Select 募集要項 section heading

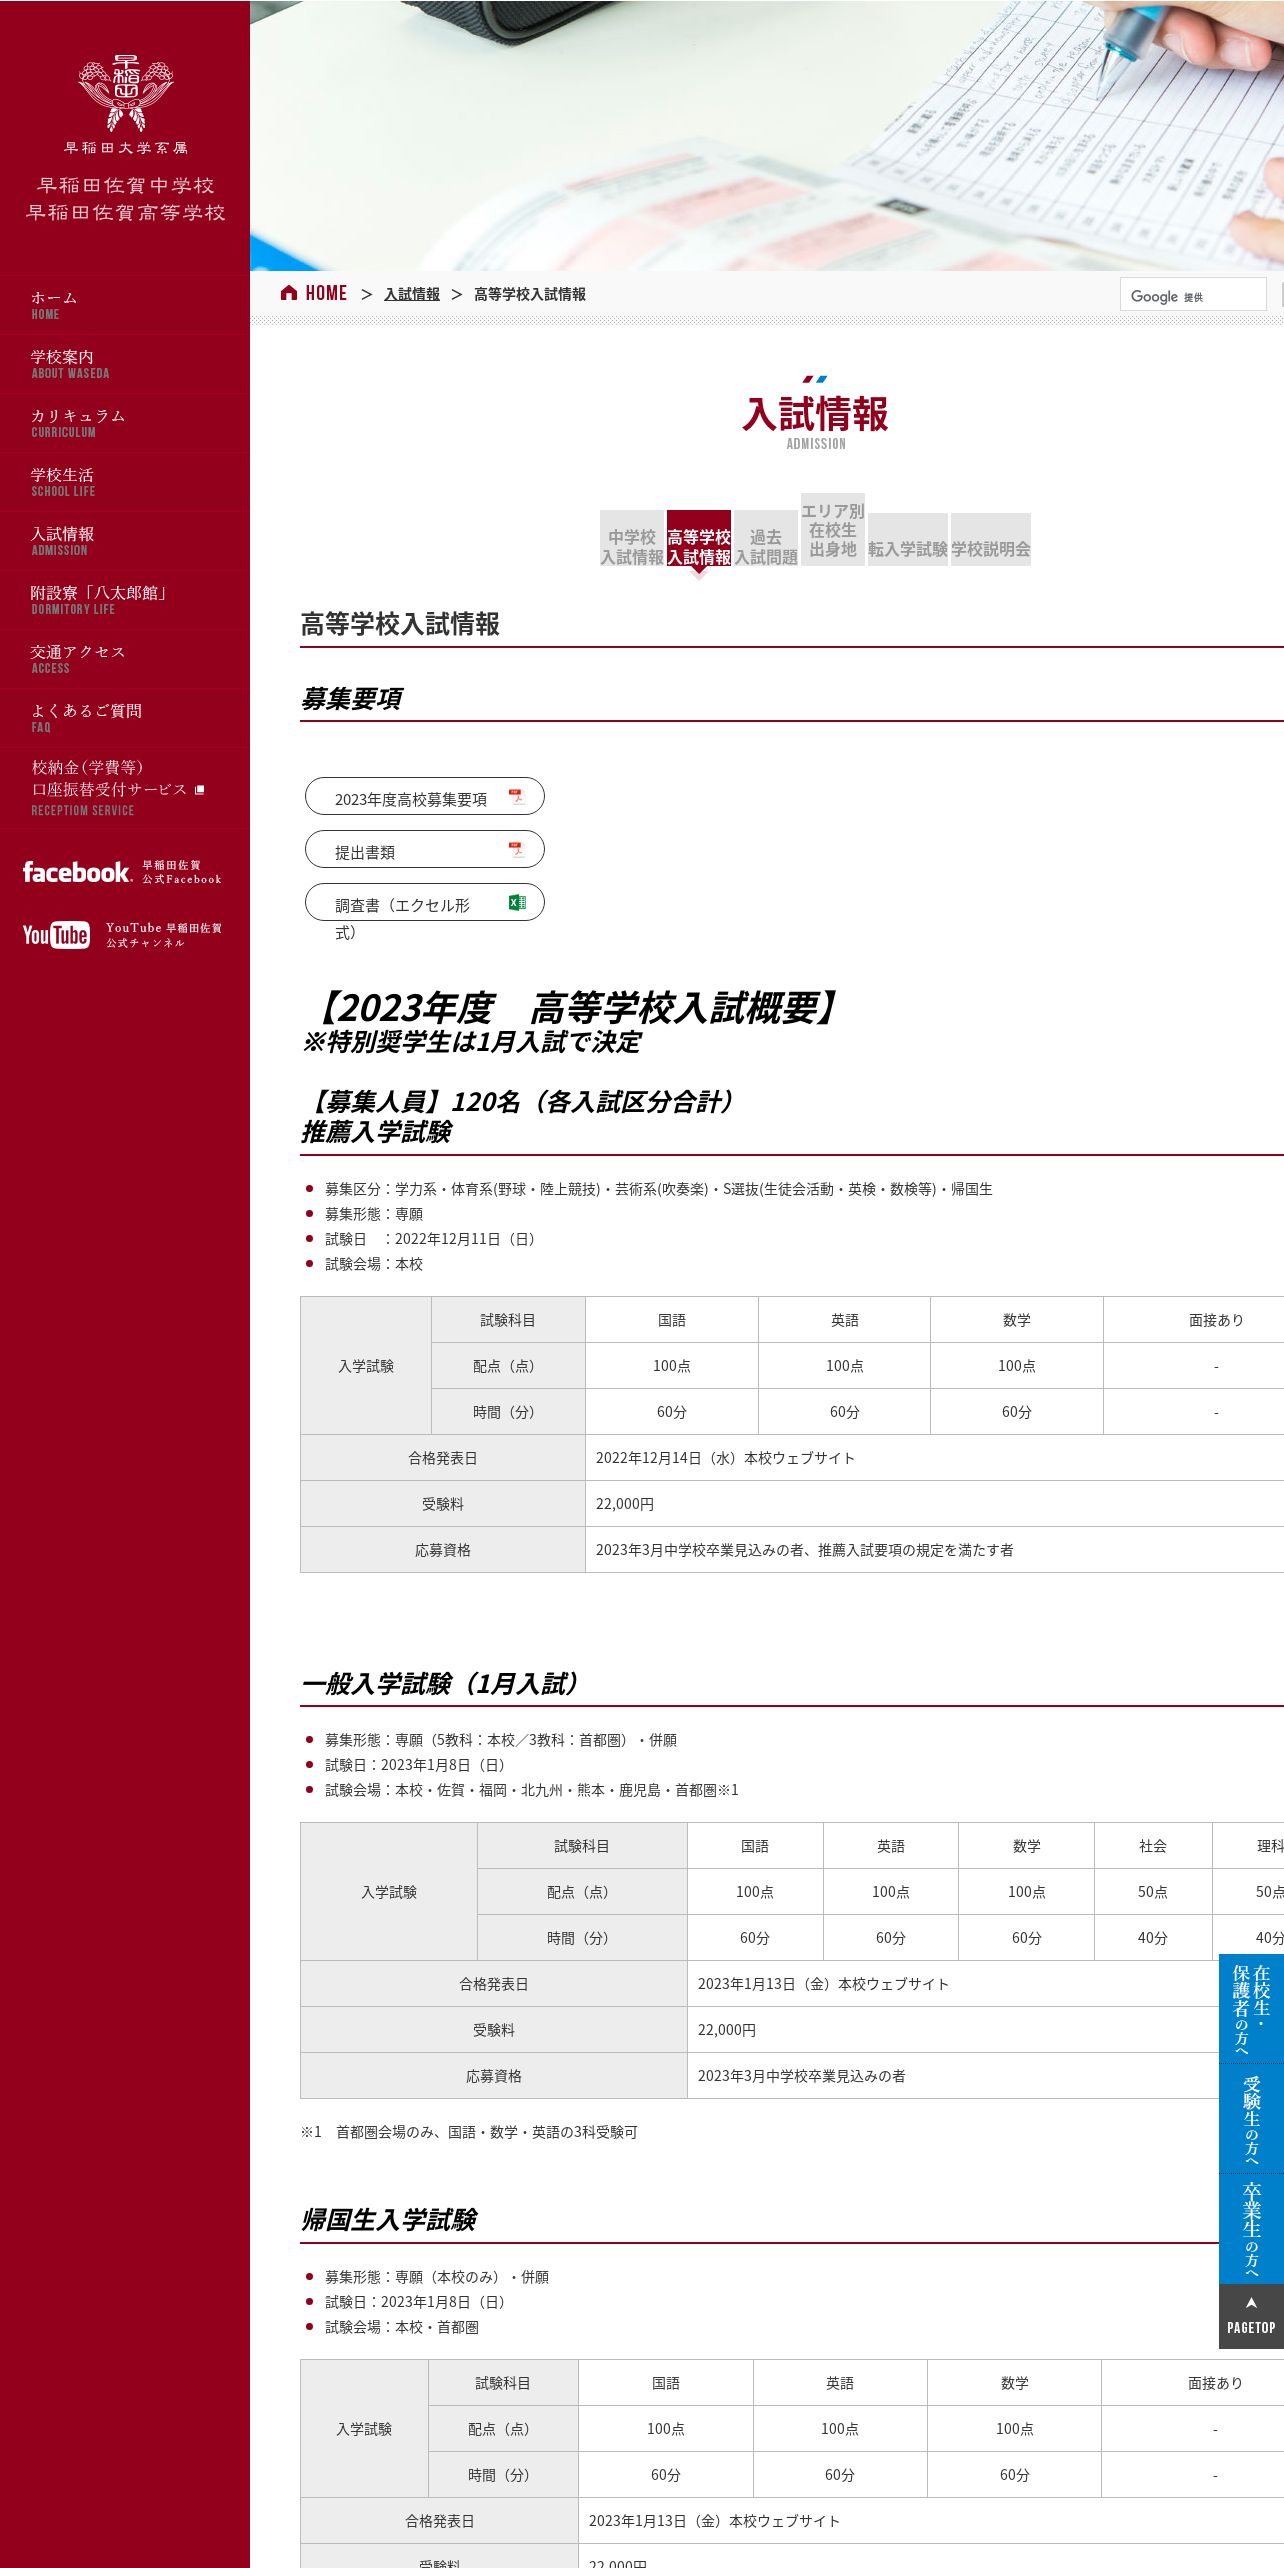click(x=351, y=699)
